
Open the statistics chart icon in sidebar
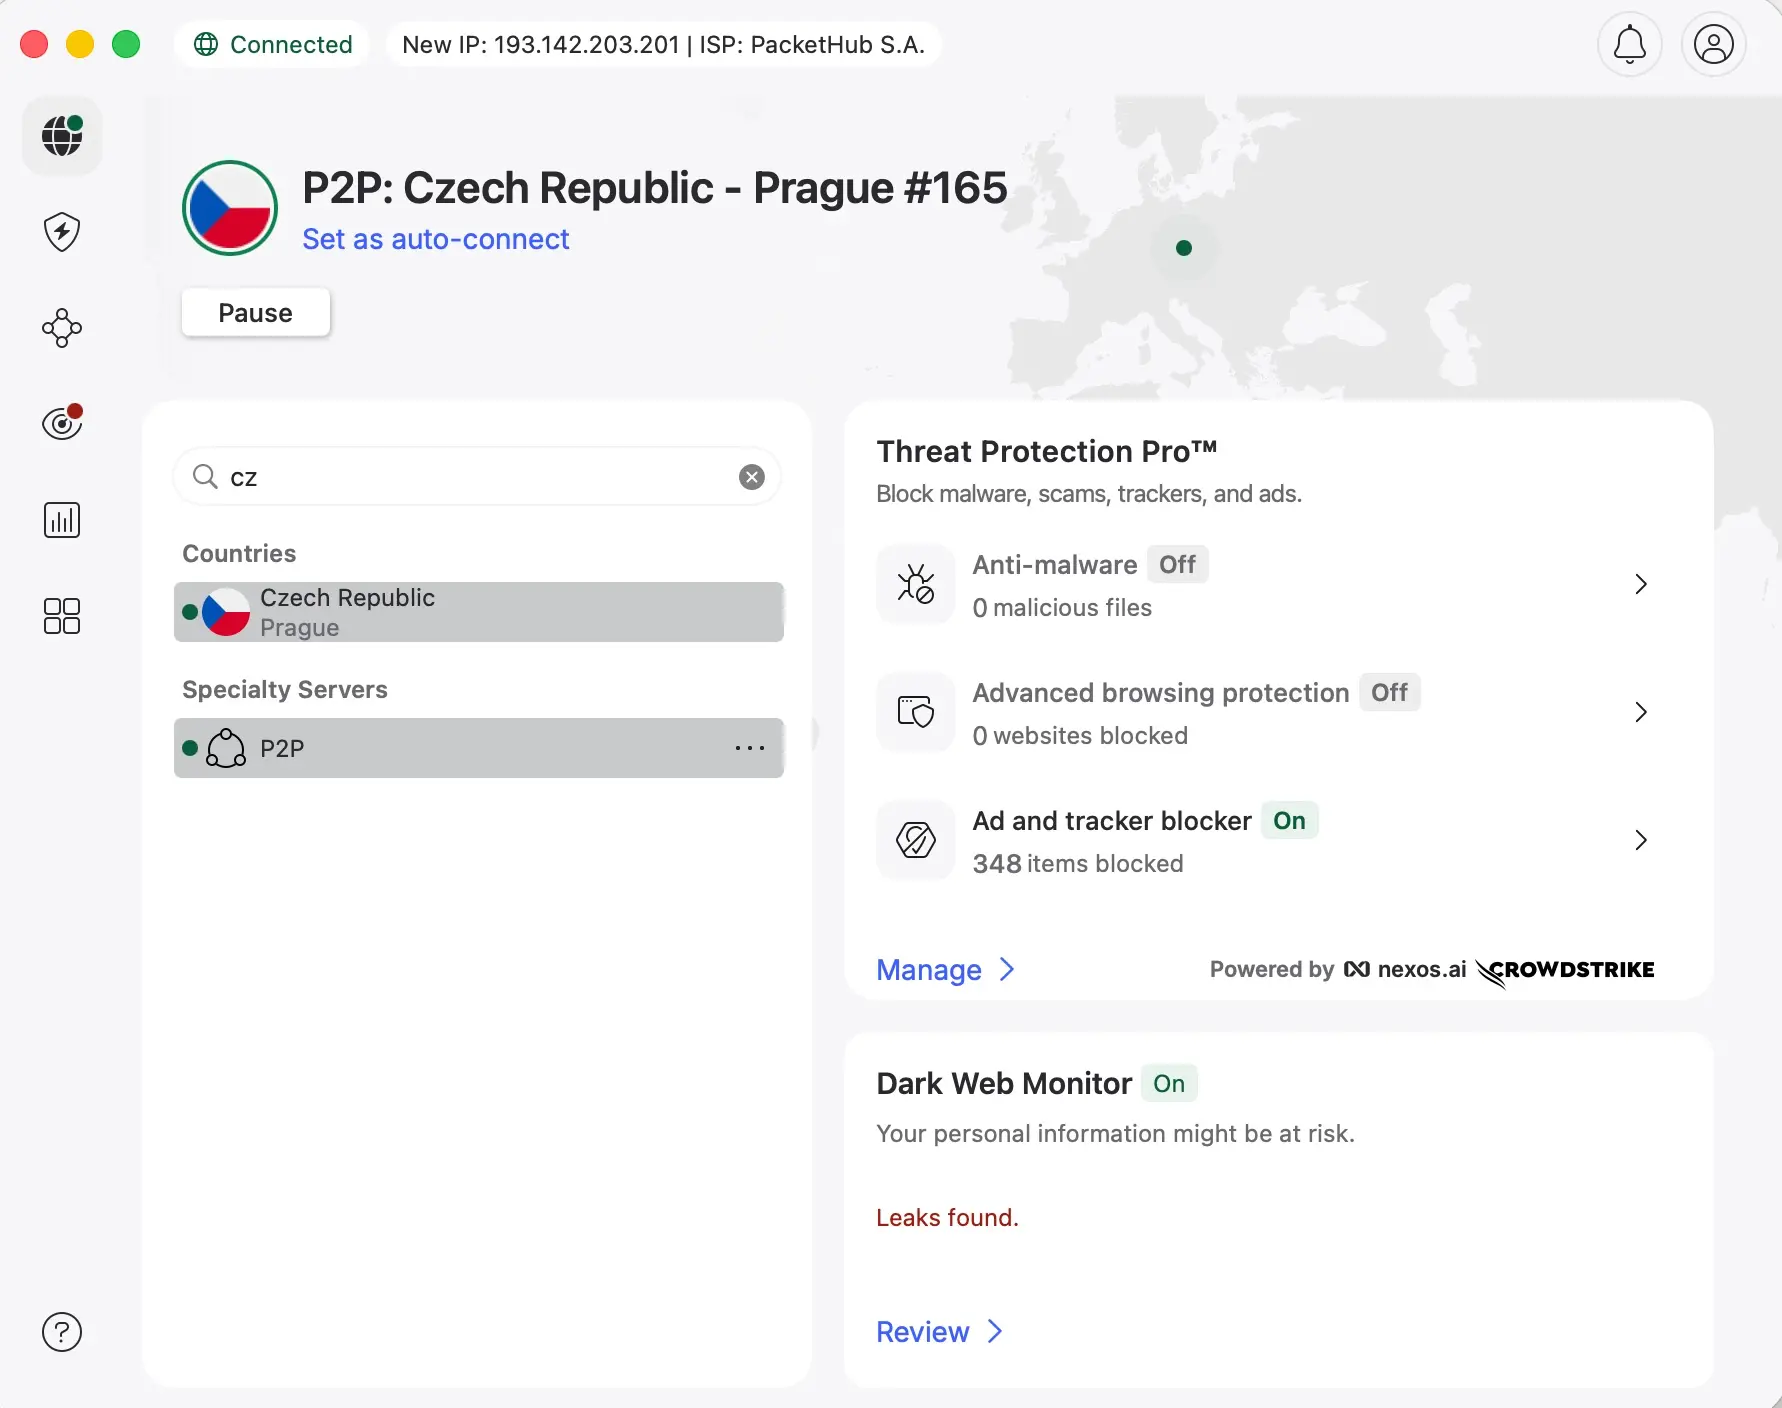(61, 519)
